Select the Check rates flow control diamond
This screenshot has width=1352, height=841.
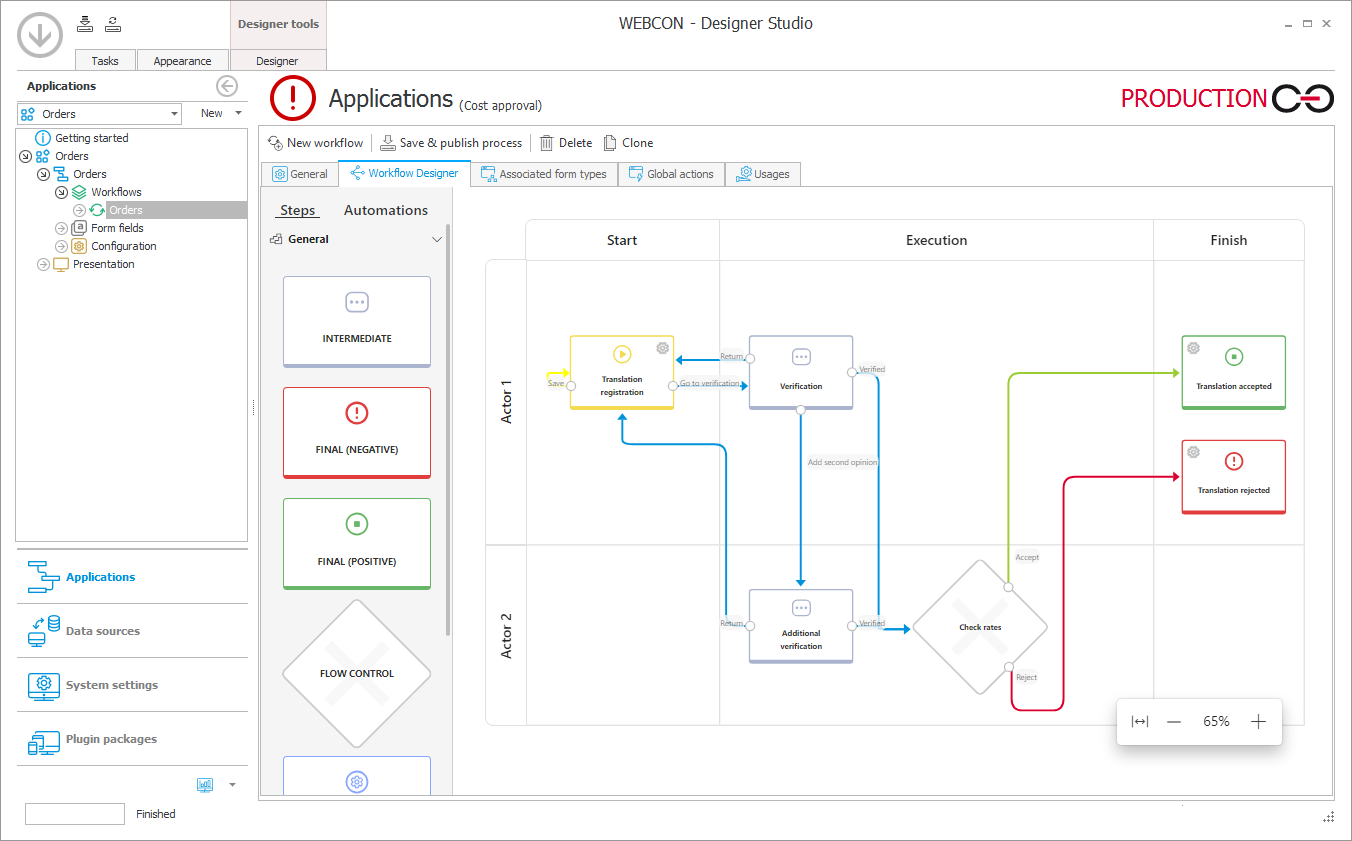point(980,627)
